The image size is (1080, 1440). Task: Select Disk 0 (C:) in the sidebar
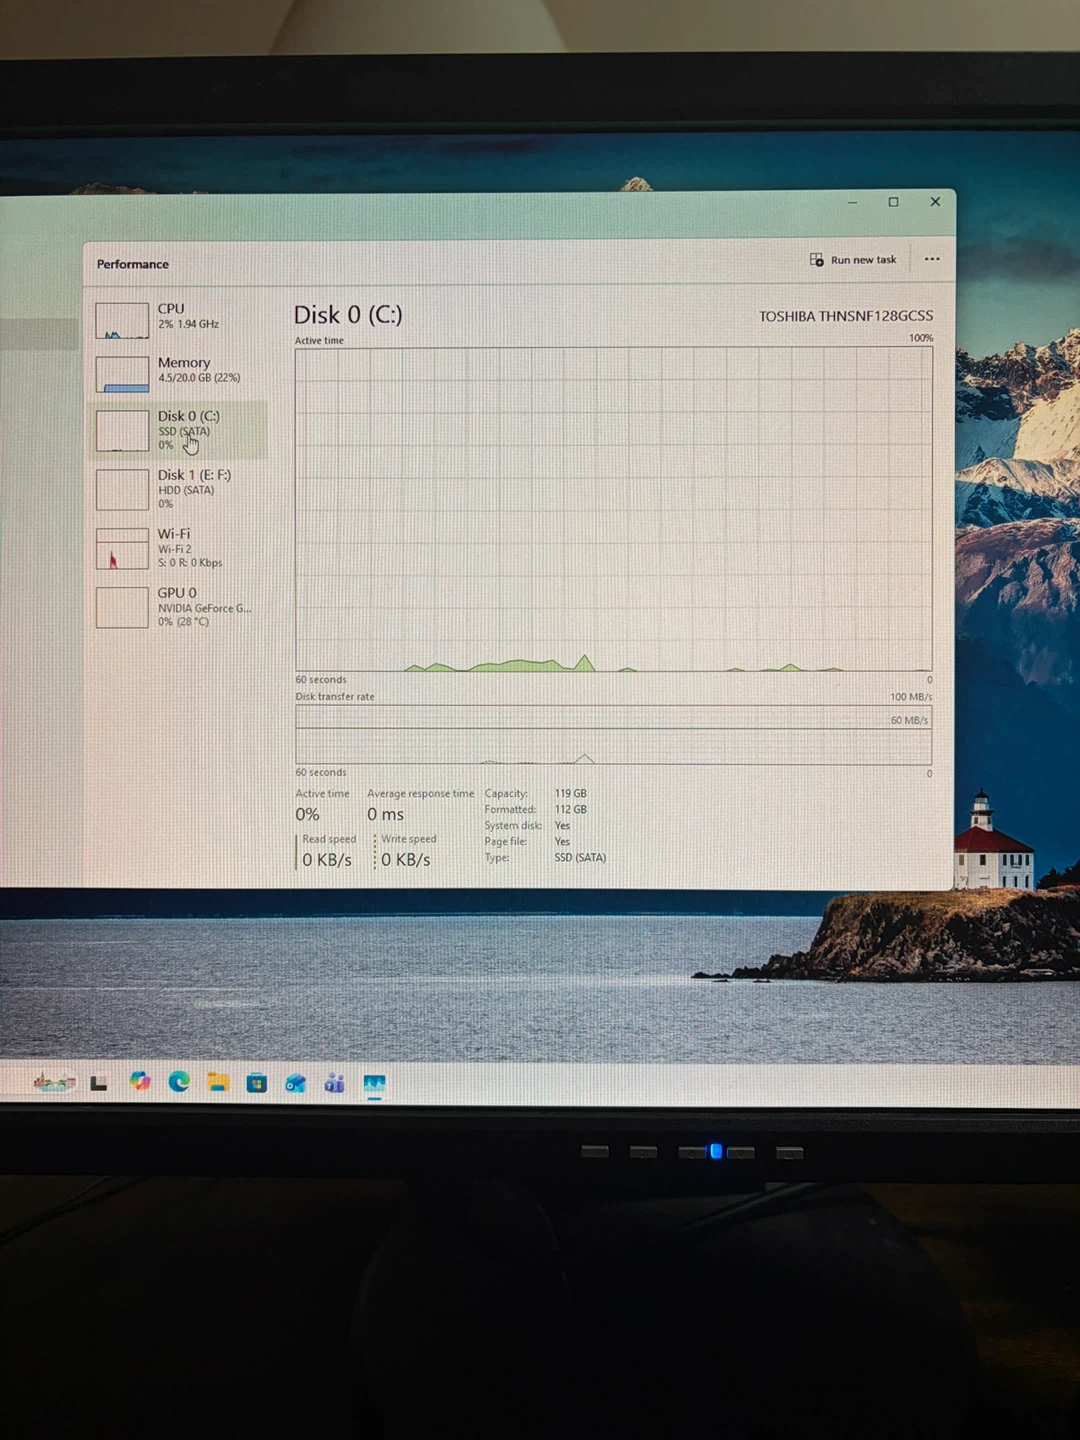[180, 430]
